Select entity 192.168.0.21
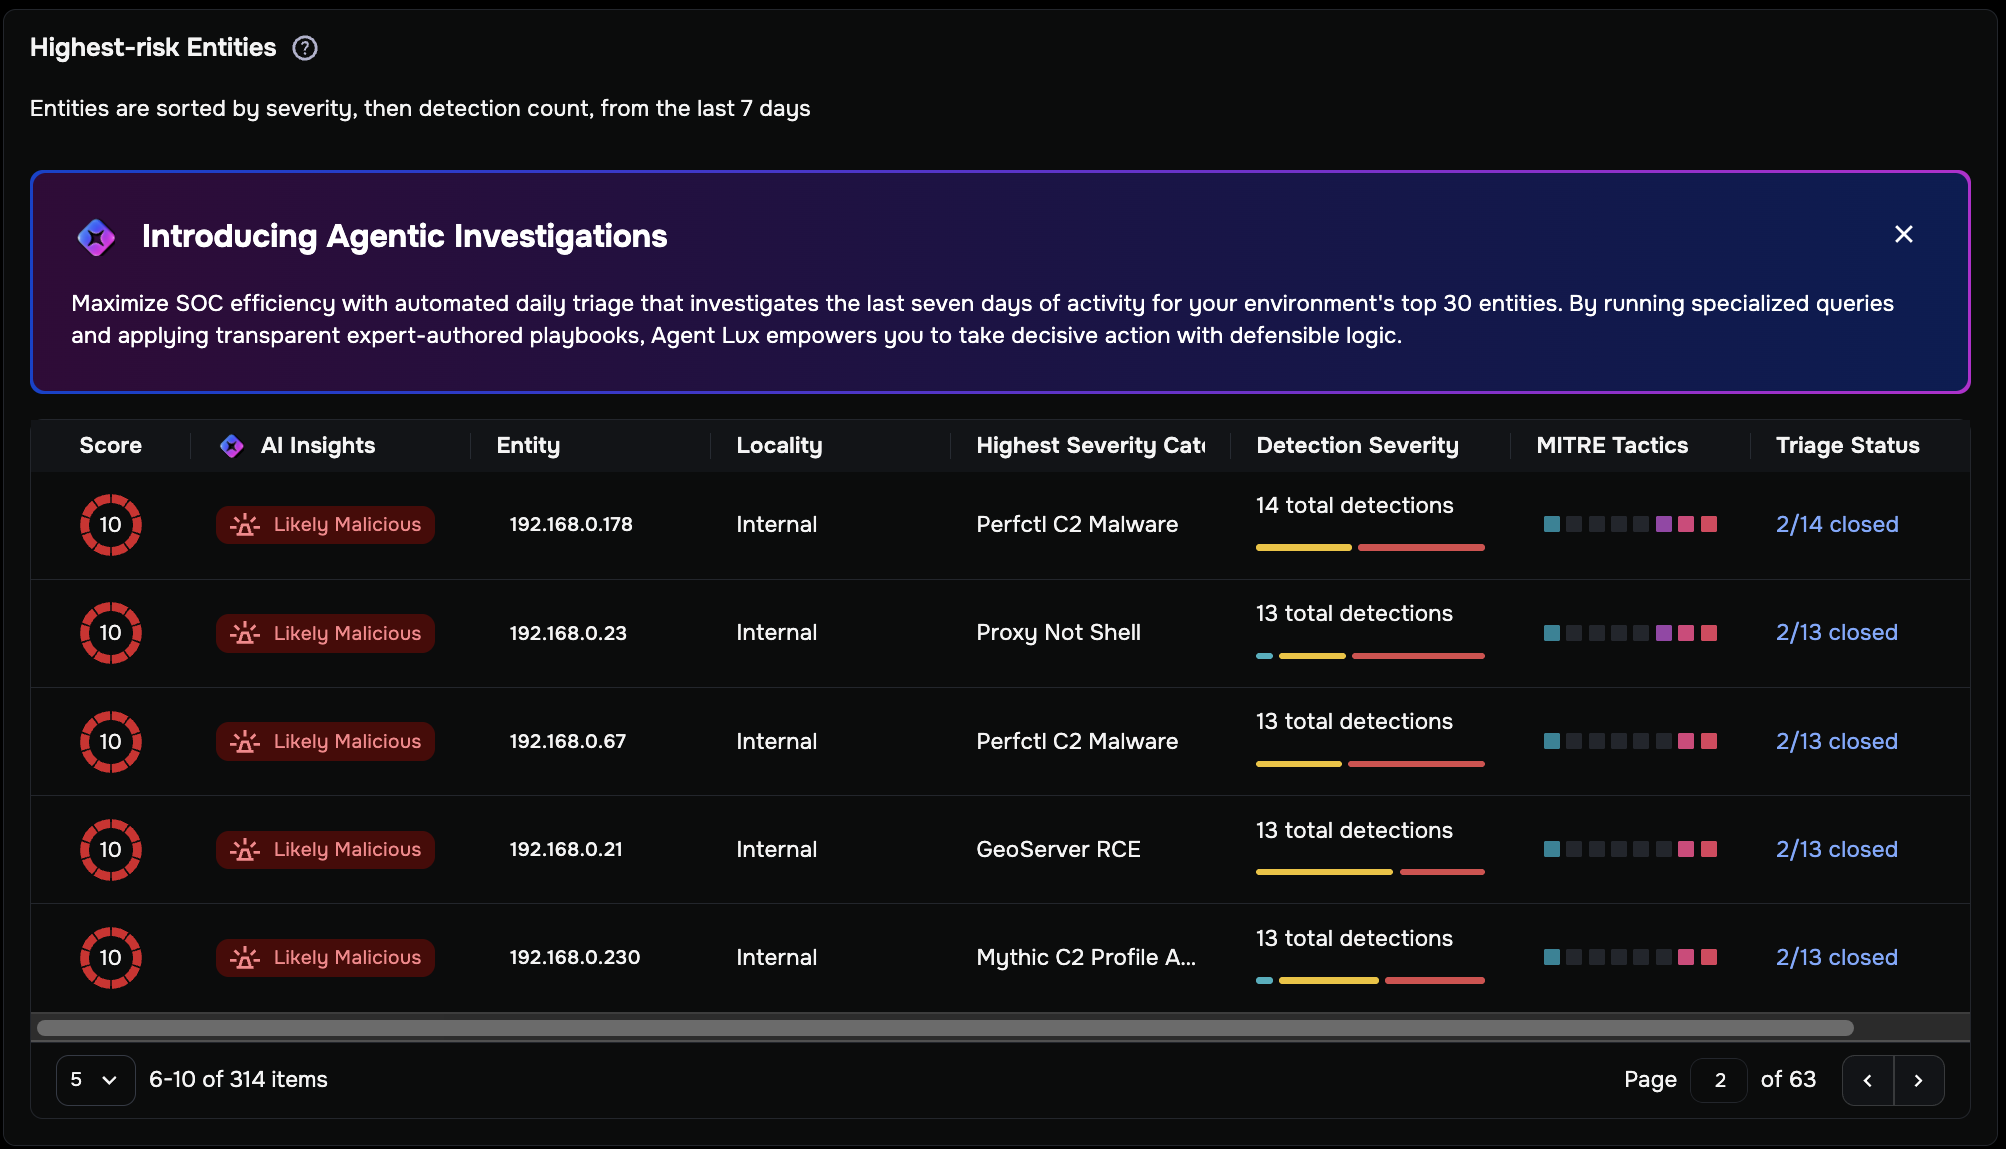The width and height of the screenshot is (2006, 1149). (566, 849)
